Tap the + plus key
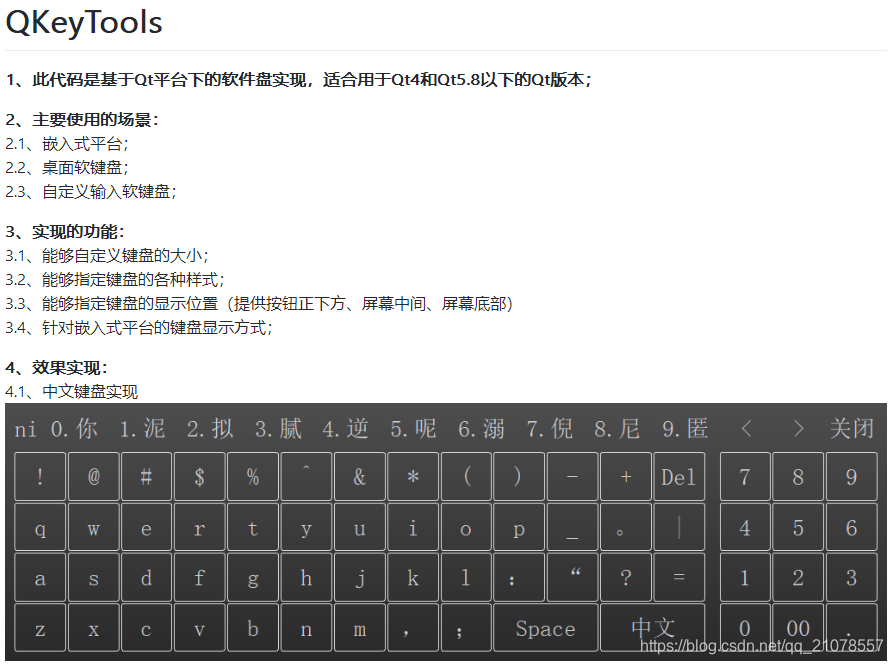This screenshot has height=665, width=894. tap(625, 476)
